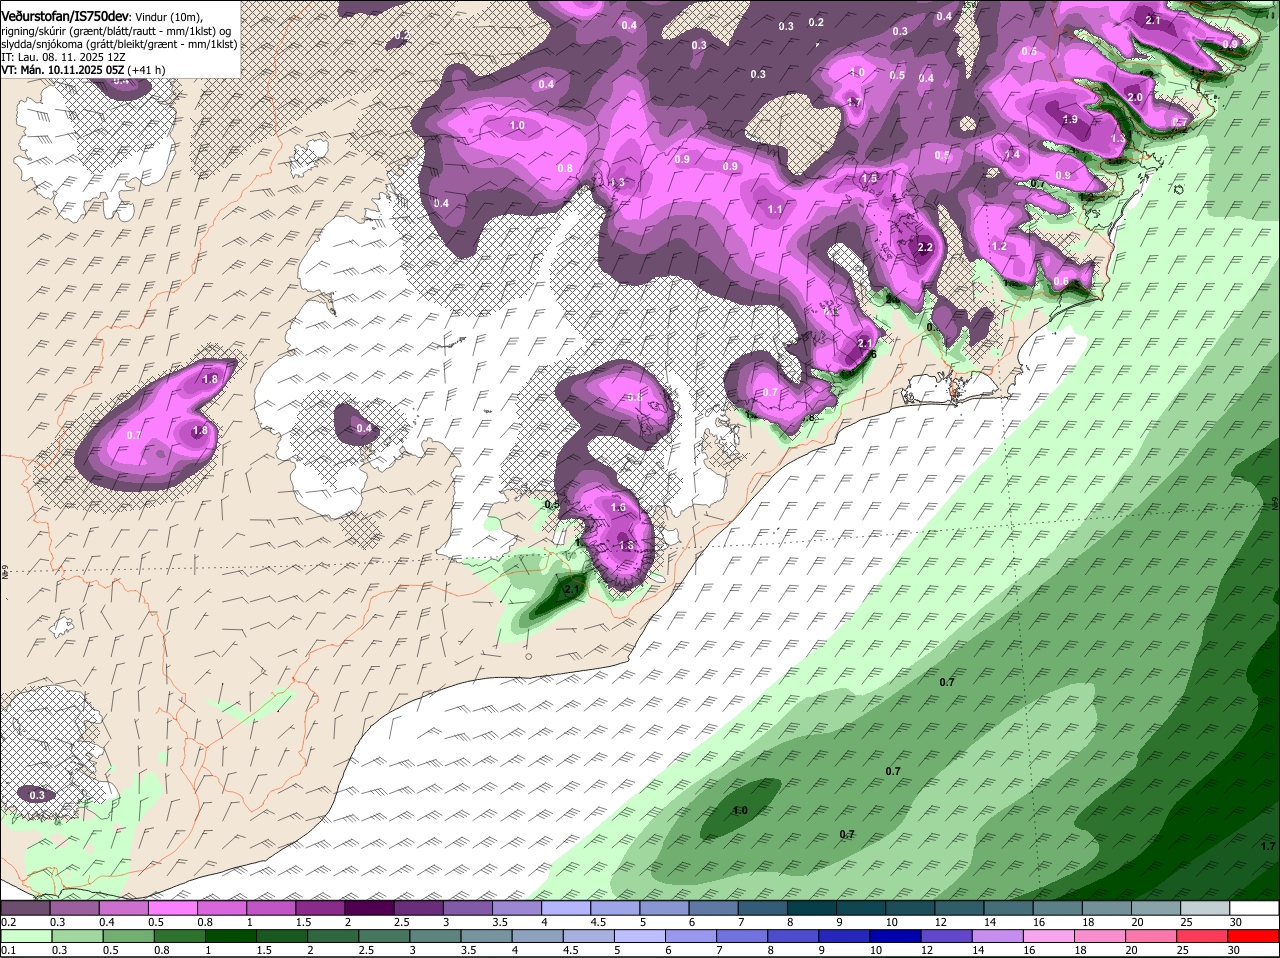This screenshot has height=958, width=1280.
Task: Click the violet 14 swatch in the lower legend row
Action: [999, 936]
